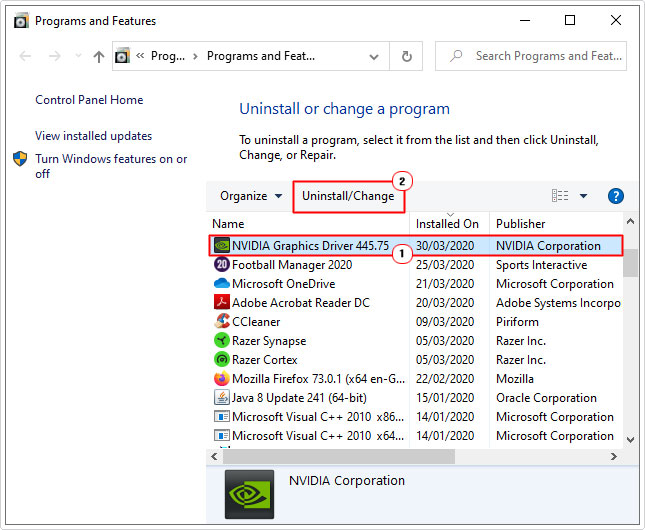Click the Adobe Acrobat icon
The width and height of the screenshot is (645, 530).
[x=222, y=302]
